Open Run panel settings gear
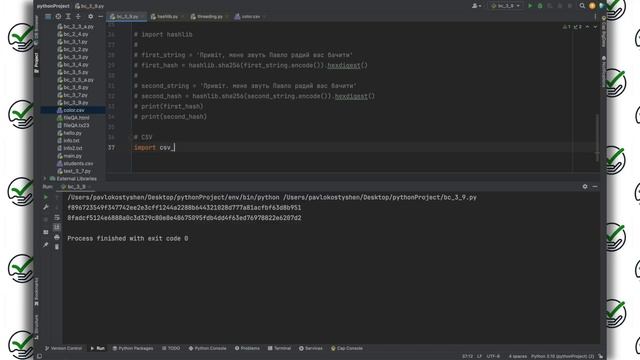 (585, 187)
